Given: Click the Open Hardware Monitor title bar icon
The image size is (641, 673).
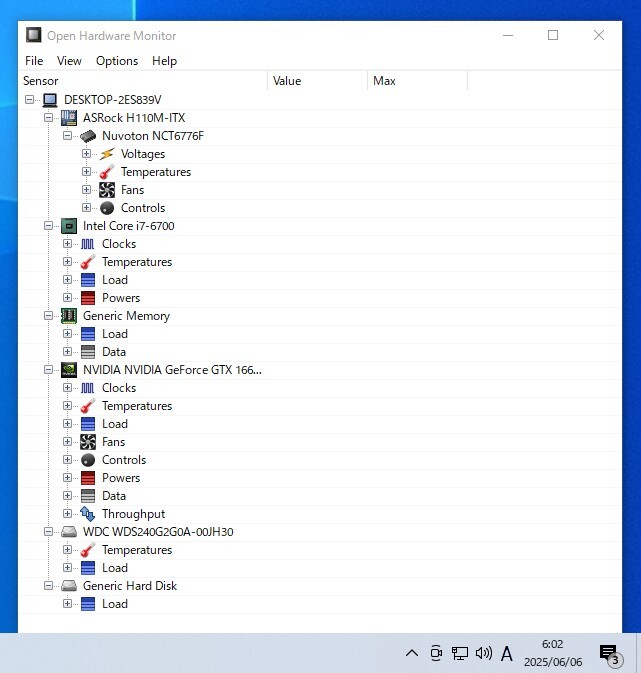Looking at the screenshot, I should (x=34, y=35).
